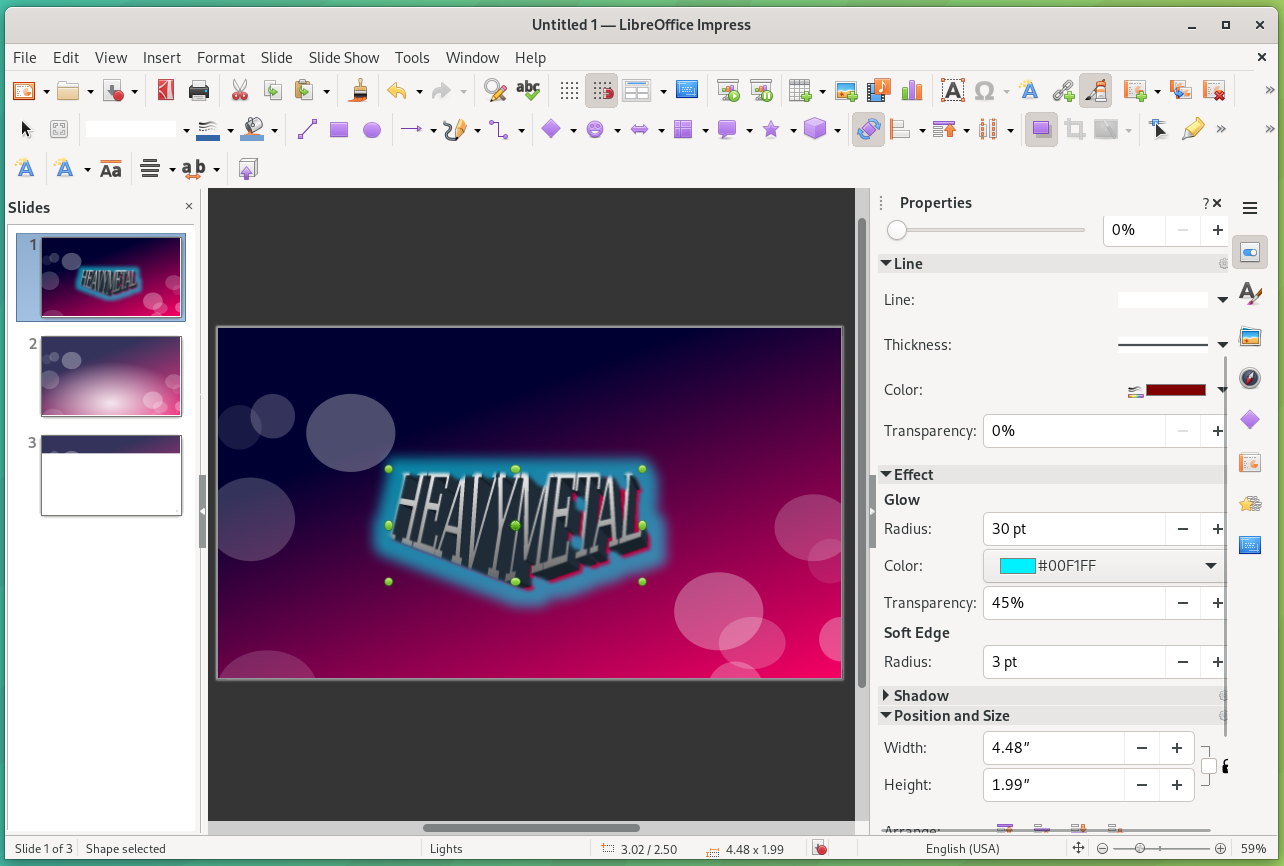Open the Format menu
The height and width of the screenshot is (866, 1284).
[x=220, y=57]
